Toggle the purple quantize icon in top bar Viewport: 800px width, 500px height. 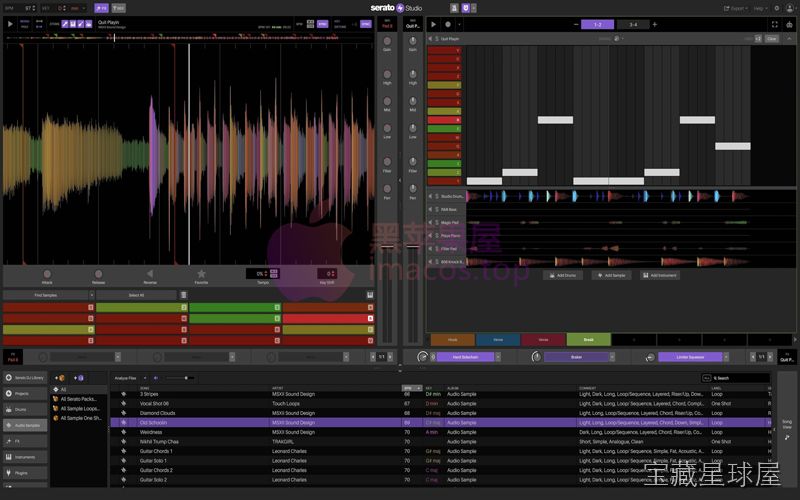click(x=465, y=8)
